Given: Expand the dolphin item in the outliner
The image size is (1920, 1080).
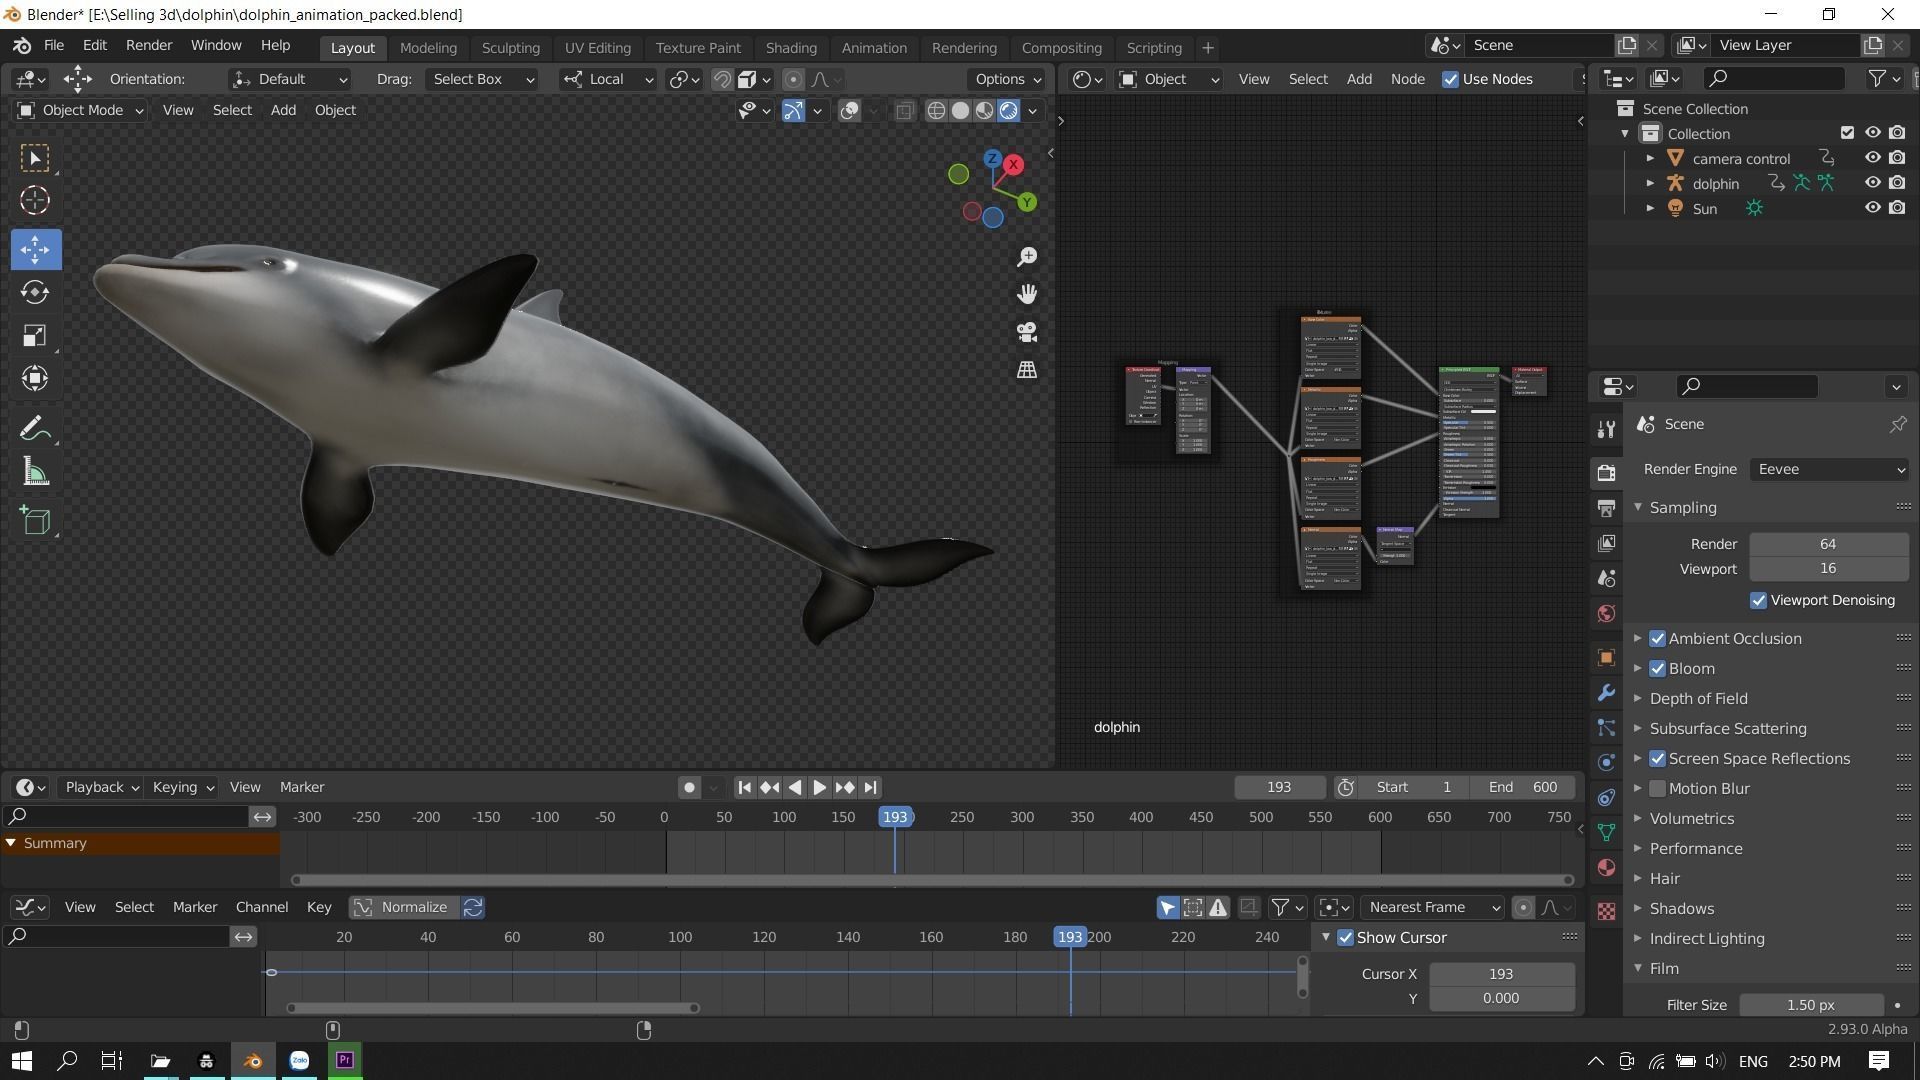Looking at the screenshot, I should click(1650, 183).
